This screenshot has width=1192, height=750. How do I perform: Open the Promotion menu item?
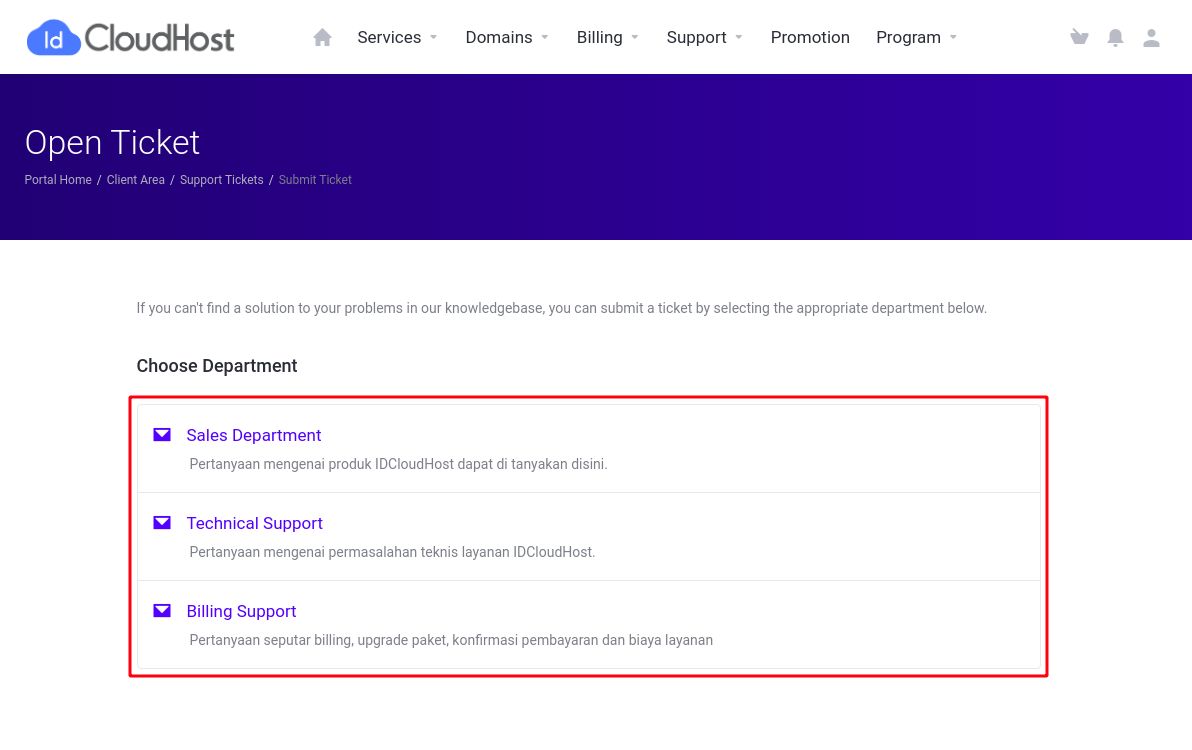pos(810,37)
